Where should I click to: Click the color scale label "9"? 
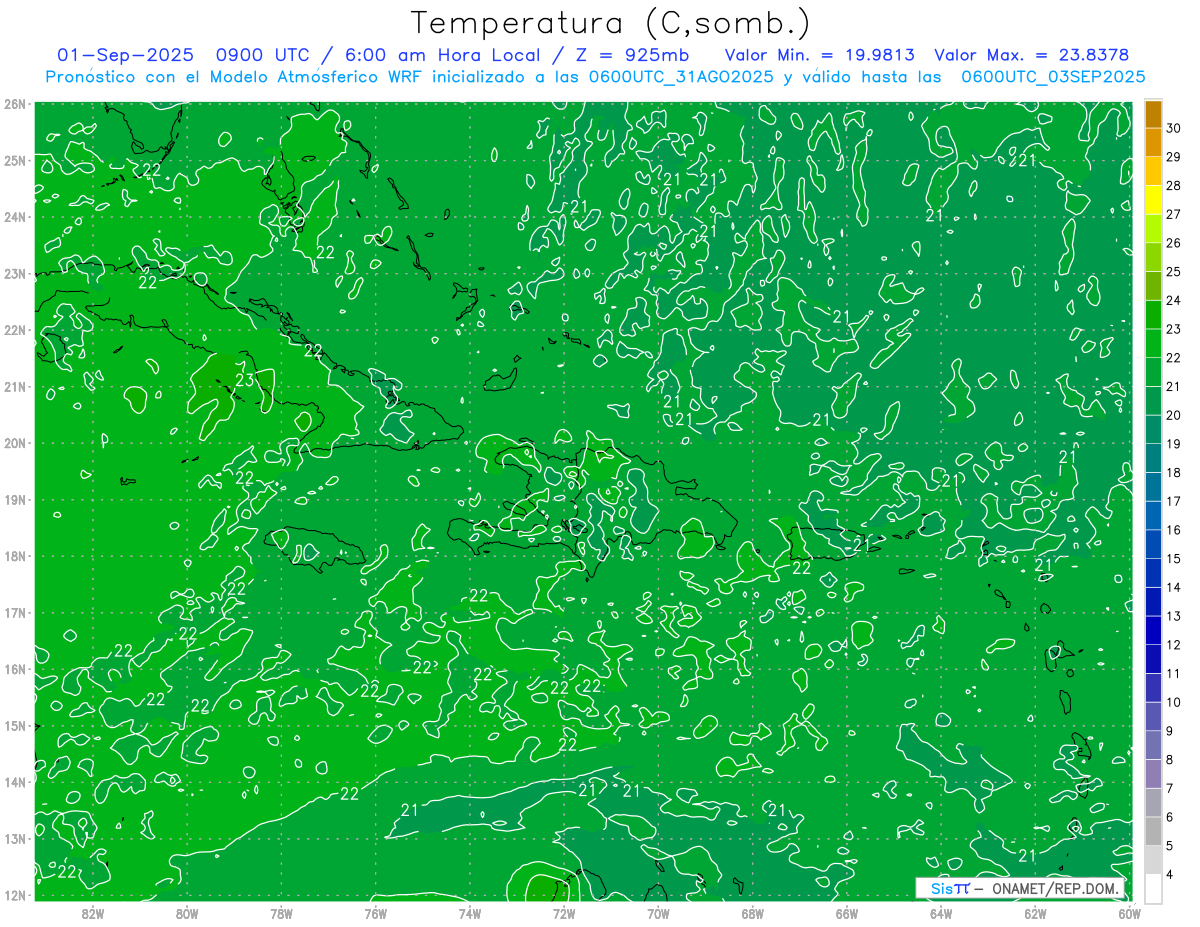coord(1171,731)
